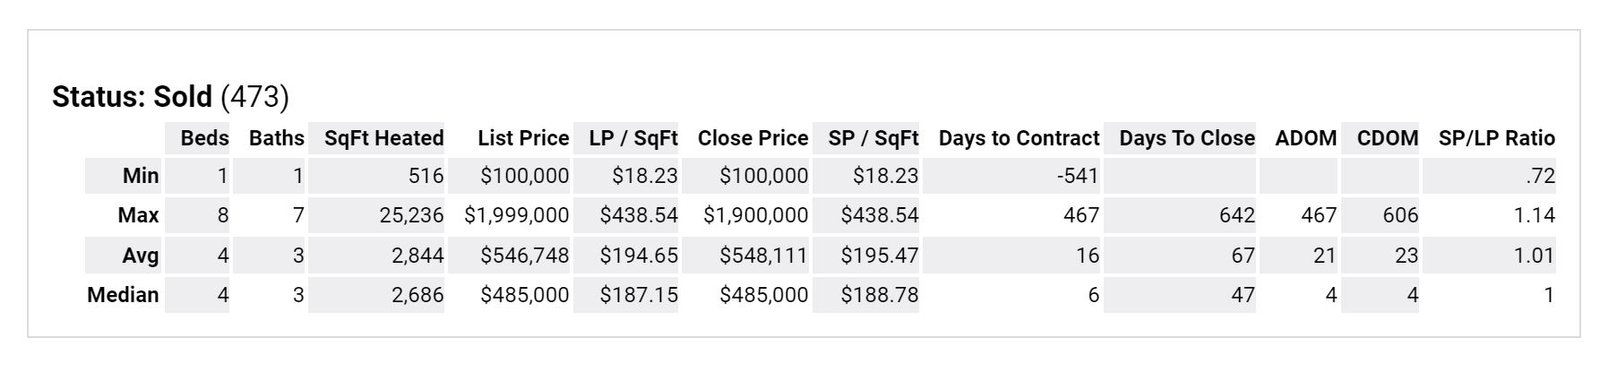This screenshot has height=366, width=1600.
Task: Select the Median row label
Action: click(123, 295)
